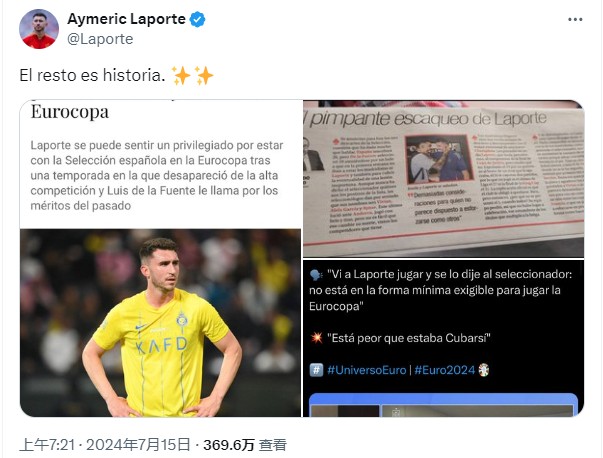Open the black quote screenshot image
This screenshot has width=603, height=458.
(x=443, y=338)
